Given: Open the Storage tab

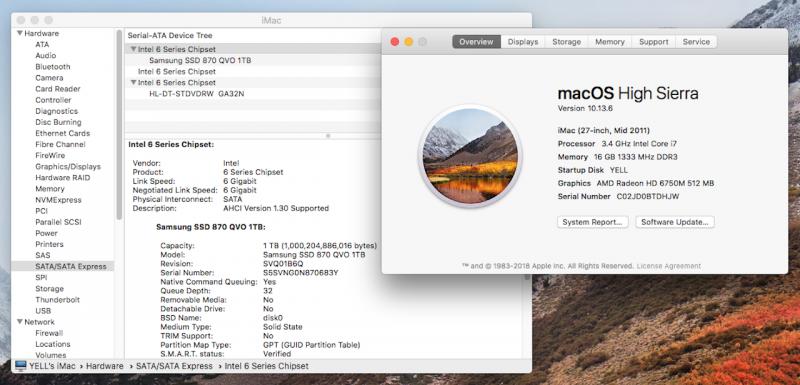Looking at the screenshot, I should (x=566, y=42).
